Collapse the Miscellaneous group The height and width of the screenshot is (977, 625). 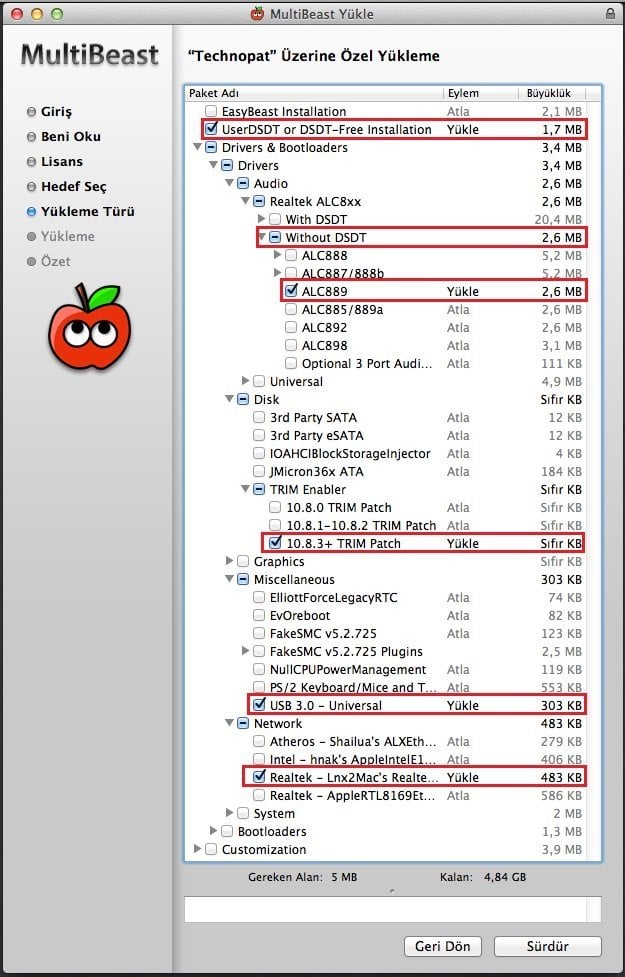pos(229,579)
